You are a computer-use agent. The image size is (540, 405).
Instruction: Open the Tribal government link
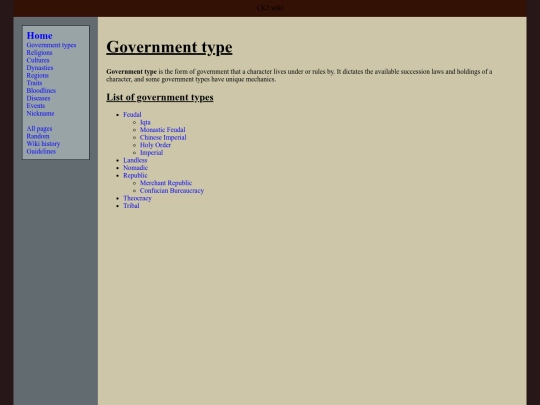(x=131, y=206)
